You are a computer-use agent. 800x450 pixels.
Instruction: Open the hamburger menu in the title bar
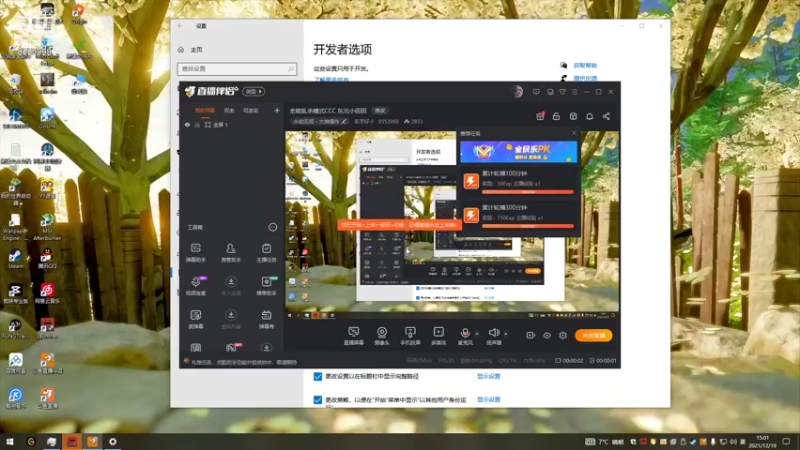574,92
